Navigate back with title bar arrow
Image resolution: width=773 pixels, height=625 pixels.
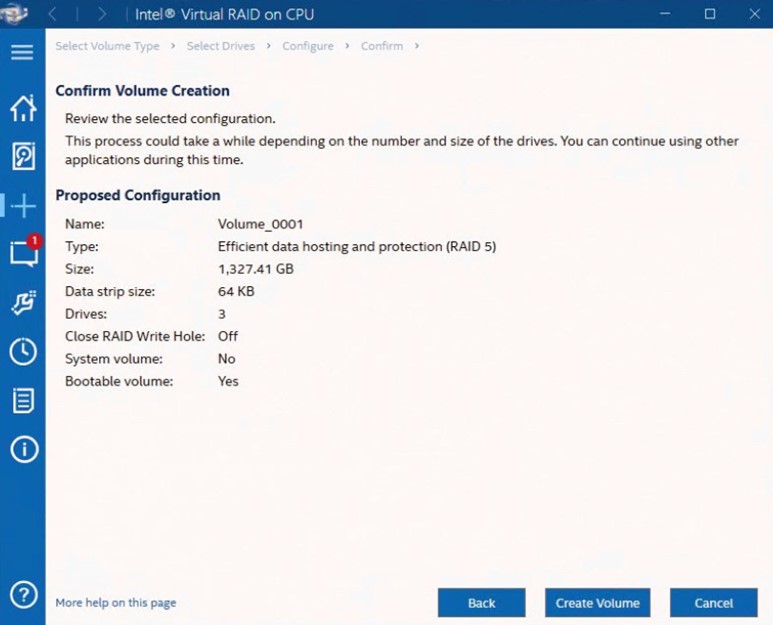(53, 14)
